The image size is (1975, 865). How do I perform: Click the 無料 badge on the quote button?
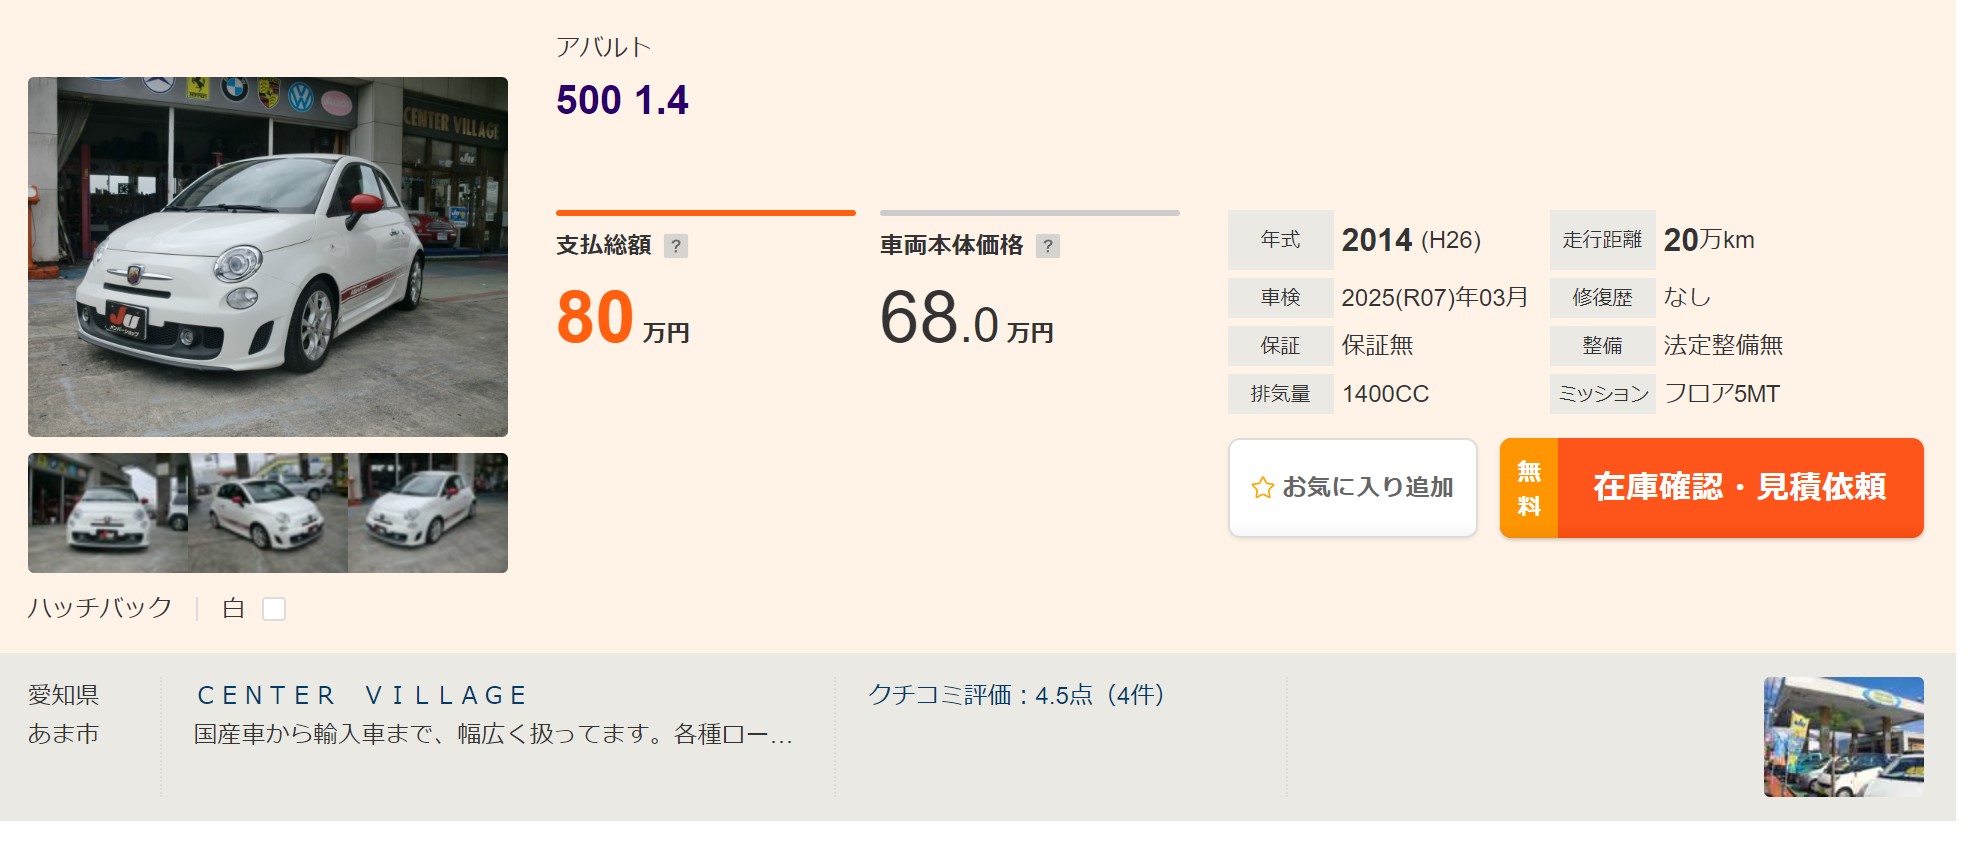pyautogui.click(x=1529, y=488)
